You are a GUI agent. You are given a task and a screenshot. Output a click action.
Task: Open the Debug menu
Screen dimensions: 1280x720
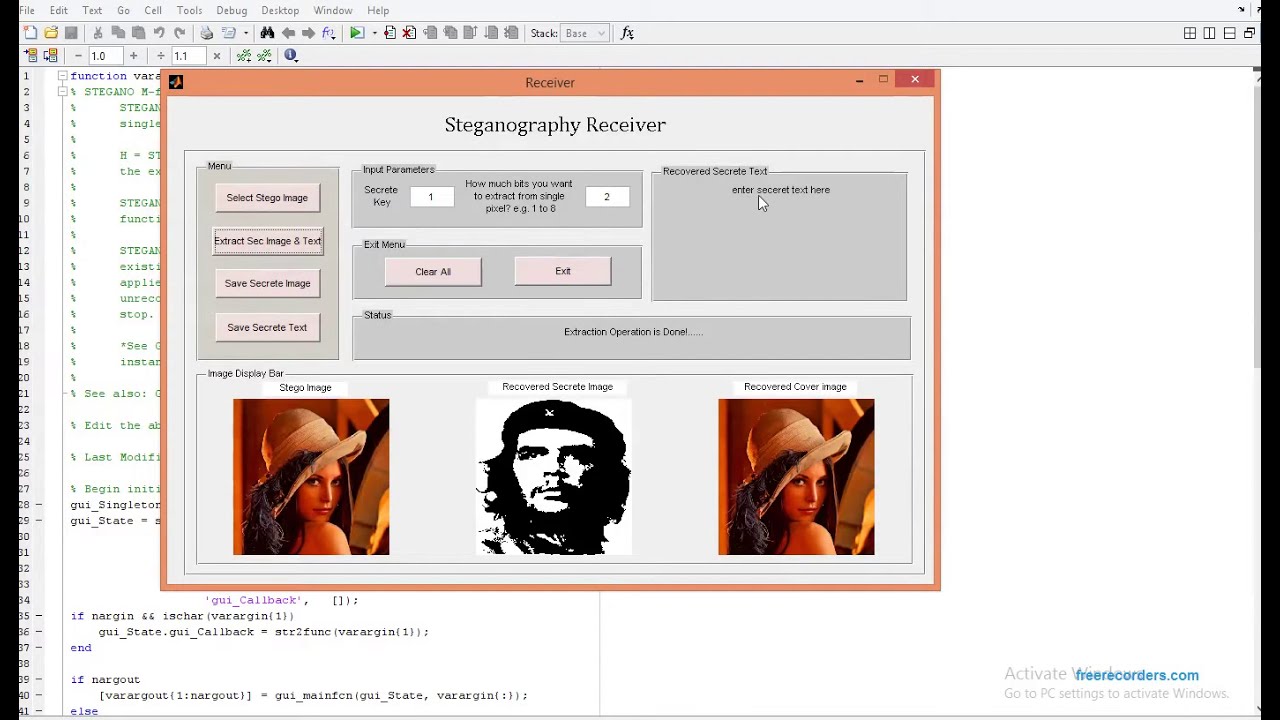tap(232, 10)
